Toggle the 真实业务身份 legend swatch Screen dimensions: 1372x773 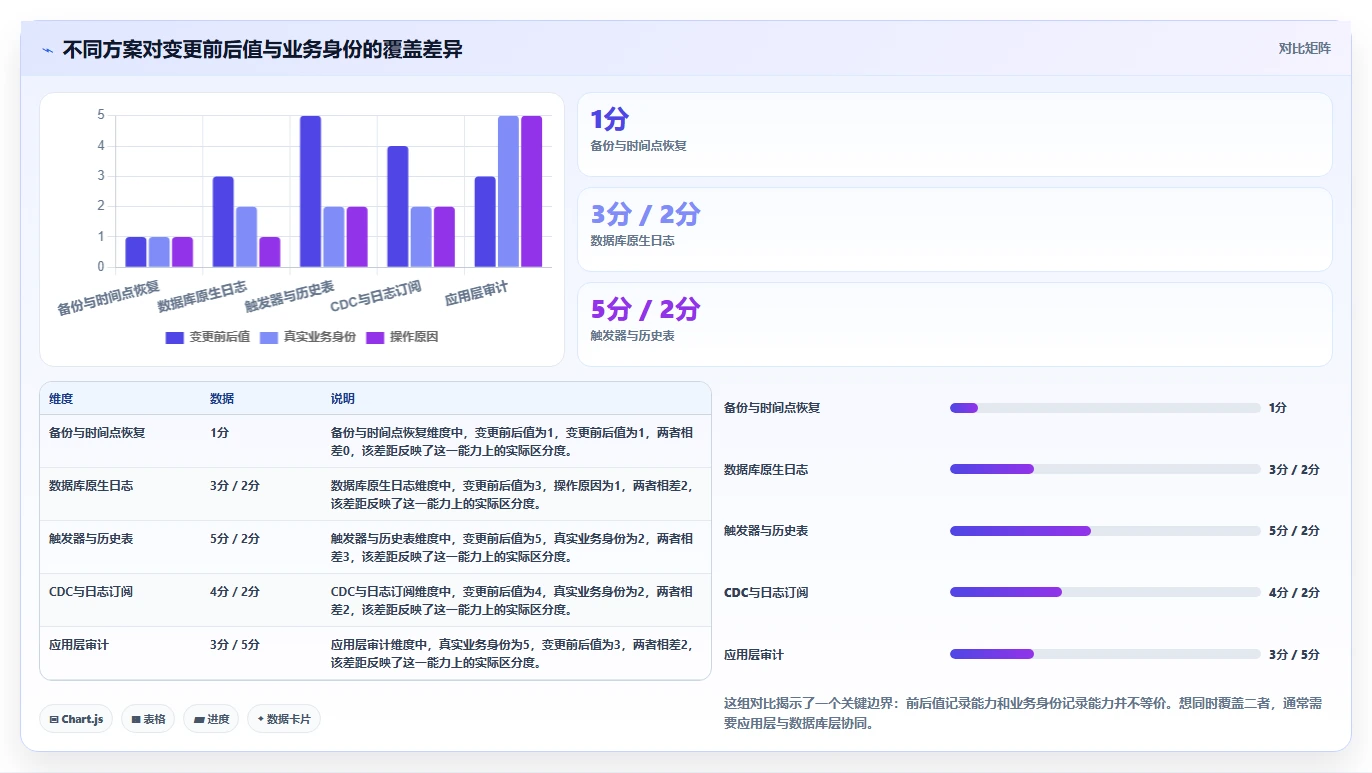[269, 338]
